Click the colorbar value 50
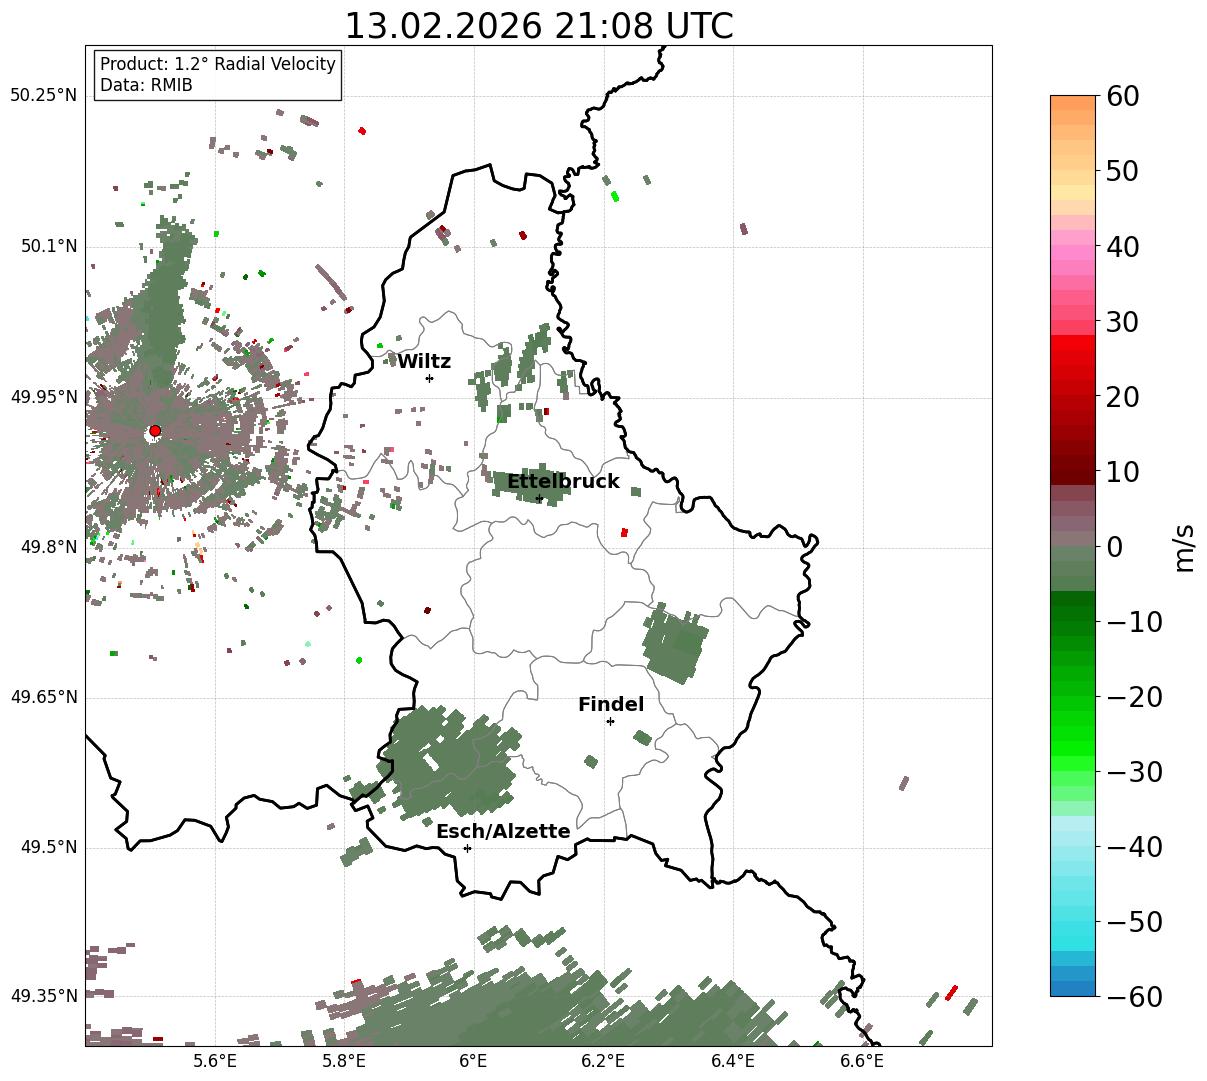This screenshot has width=1207, height=1081. (x=1122, y=171)
